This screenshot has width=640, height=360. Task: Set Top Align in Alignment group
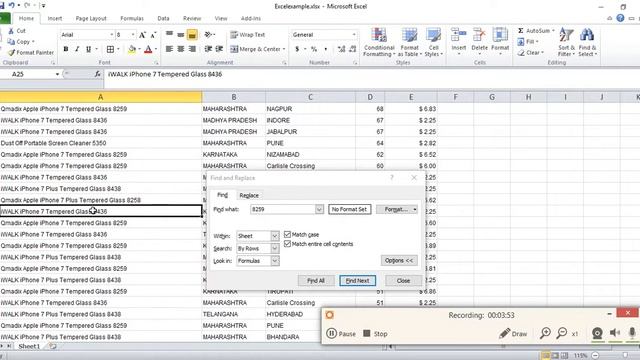tap(169, 35)
